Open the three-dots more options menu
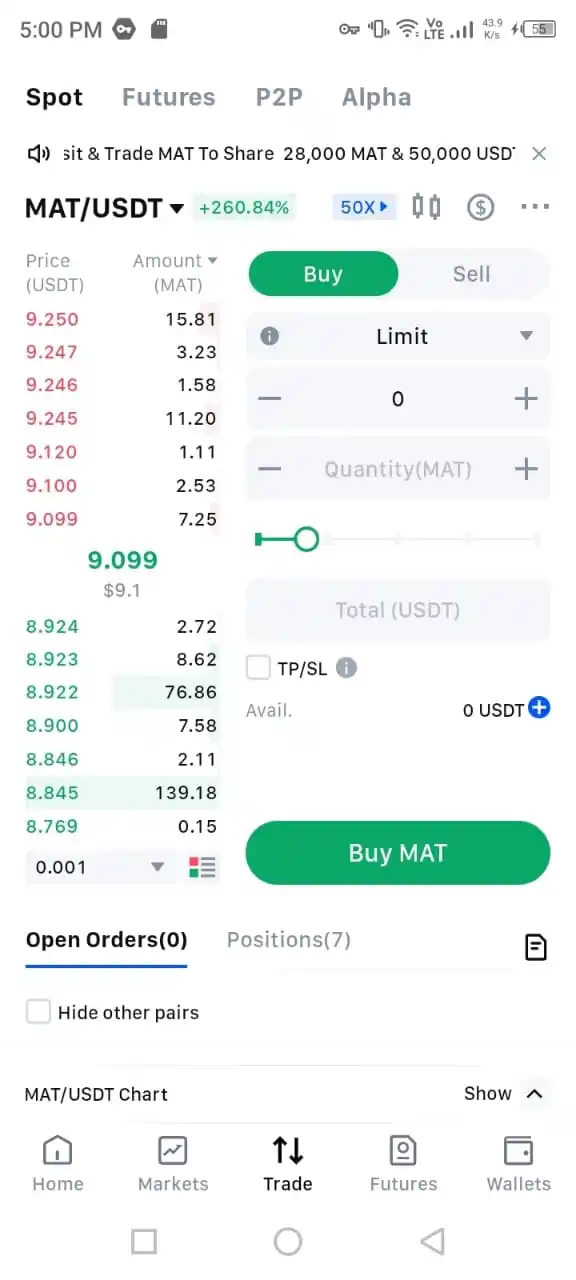This screenshot has height=1280, width=576. (535, 207)
